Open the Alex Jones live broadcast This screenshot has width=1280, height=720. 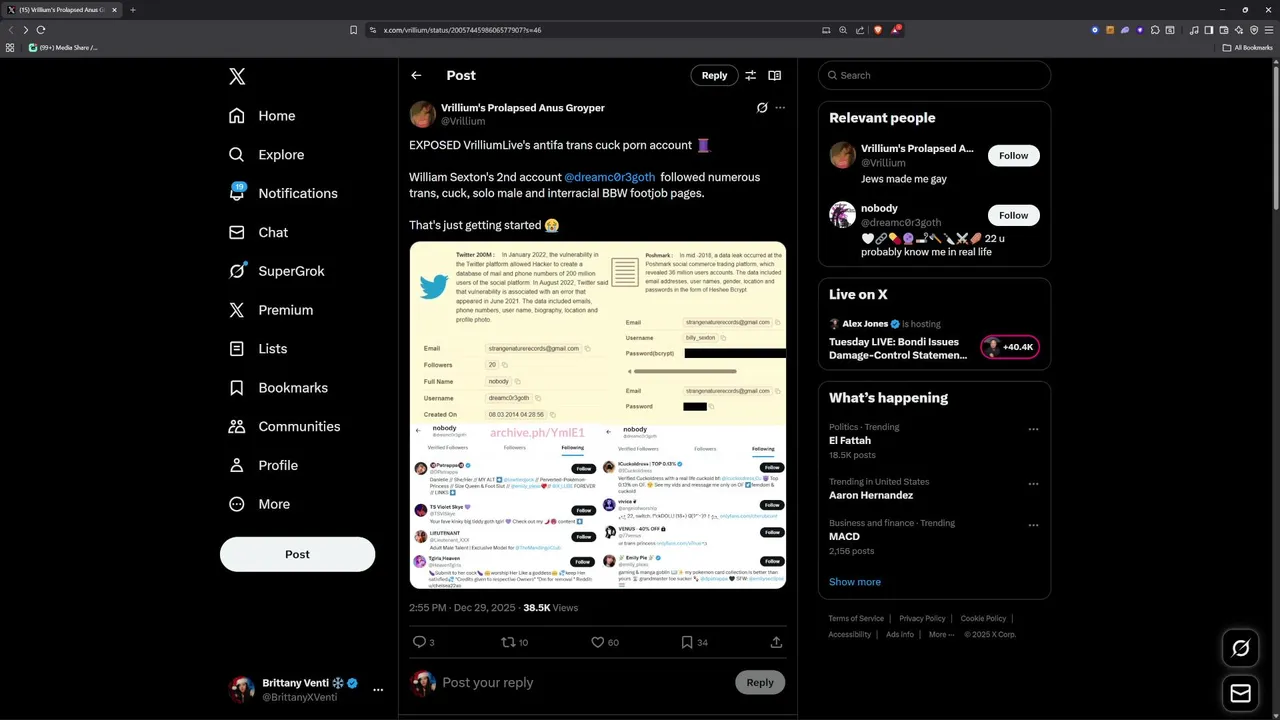click(x=898, y=340)
